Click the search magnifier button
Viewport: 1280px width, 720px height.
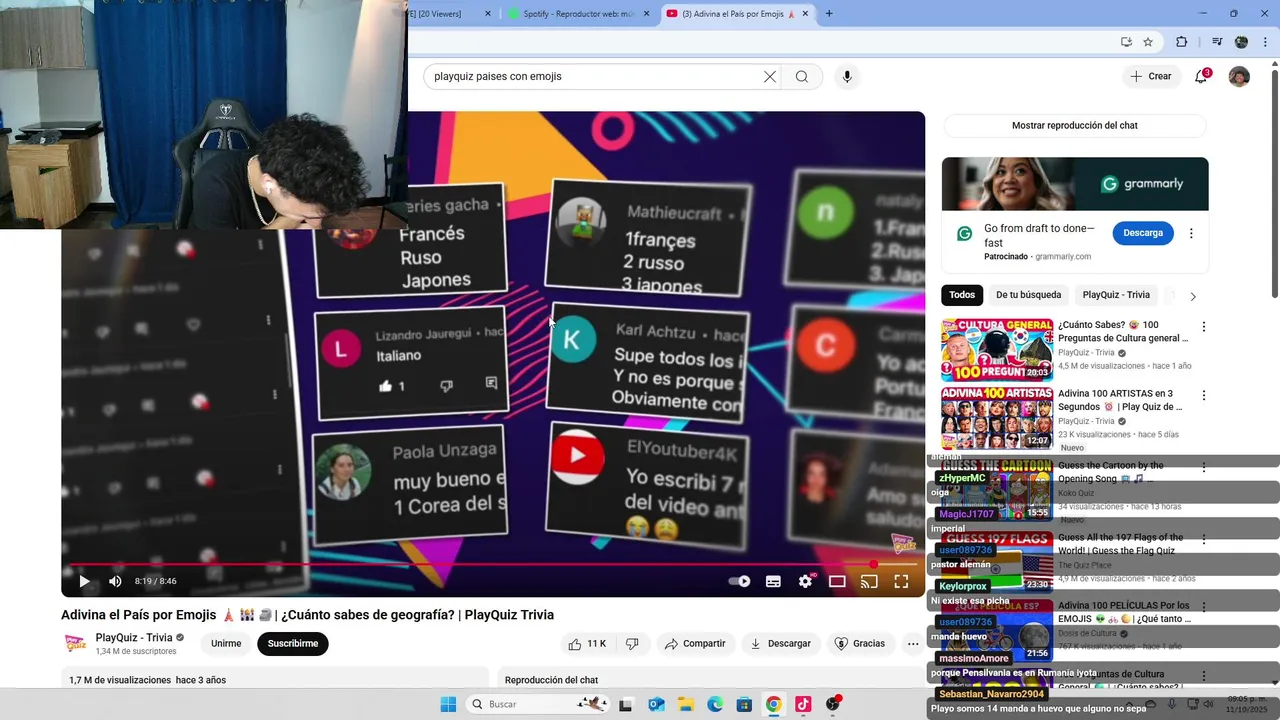coord(802,77)
